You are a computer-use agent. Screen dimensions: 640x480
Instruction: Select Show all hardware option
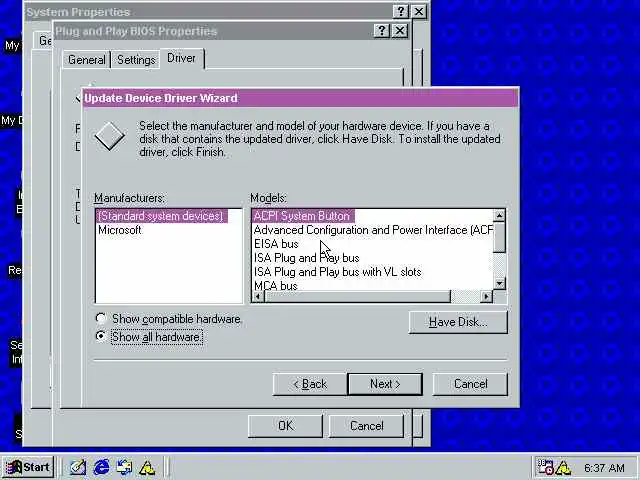149,337
